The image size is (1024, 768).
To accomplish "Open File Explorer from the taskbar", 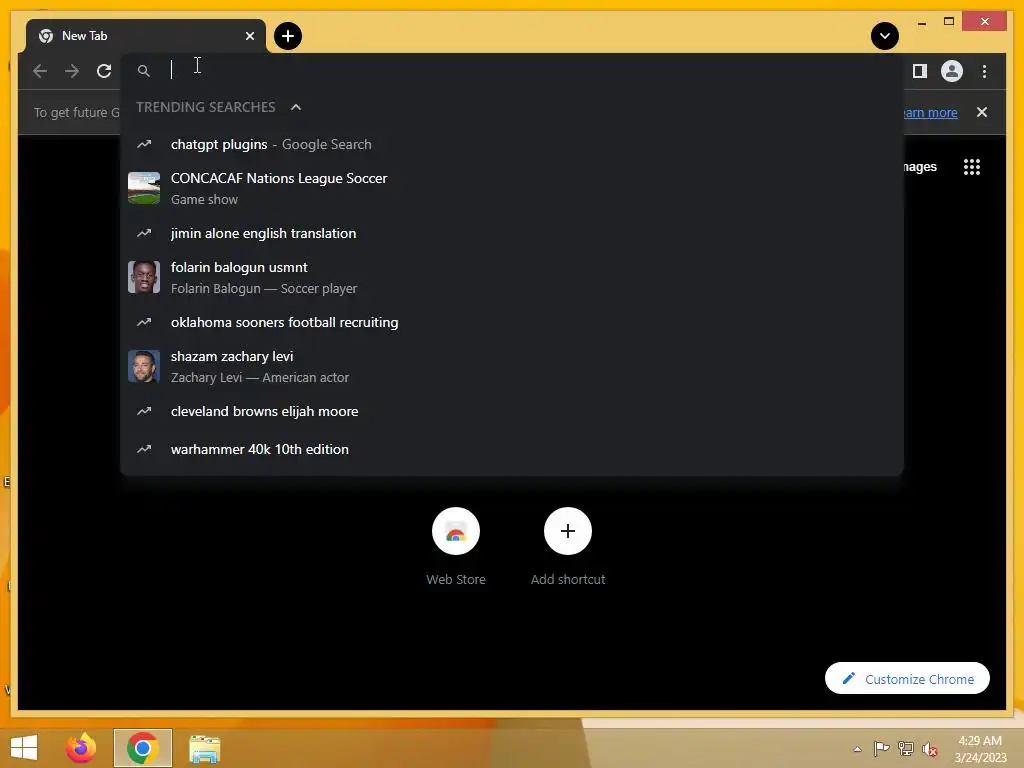I will point(204,748).
